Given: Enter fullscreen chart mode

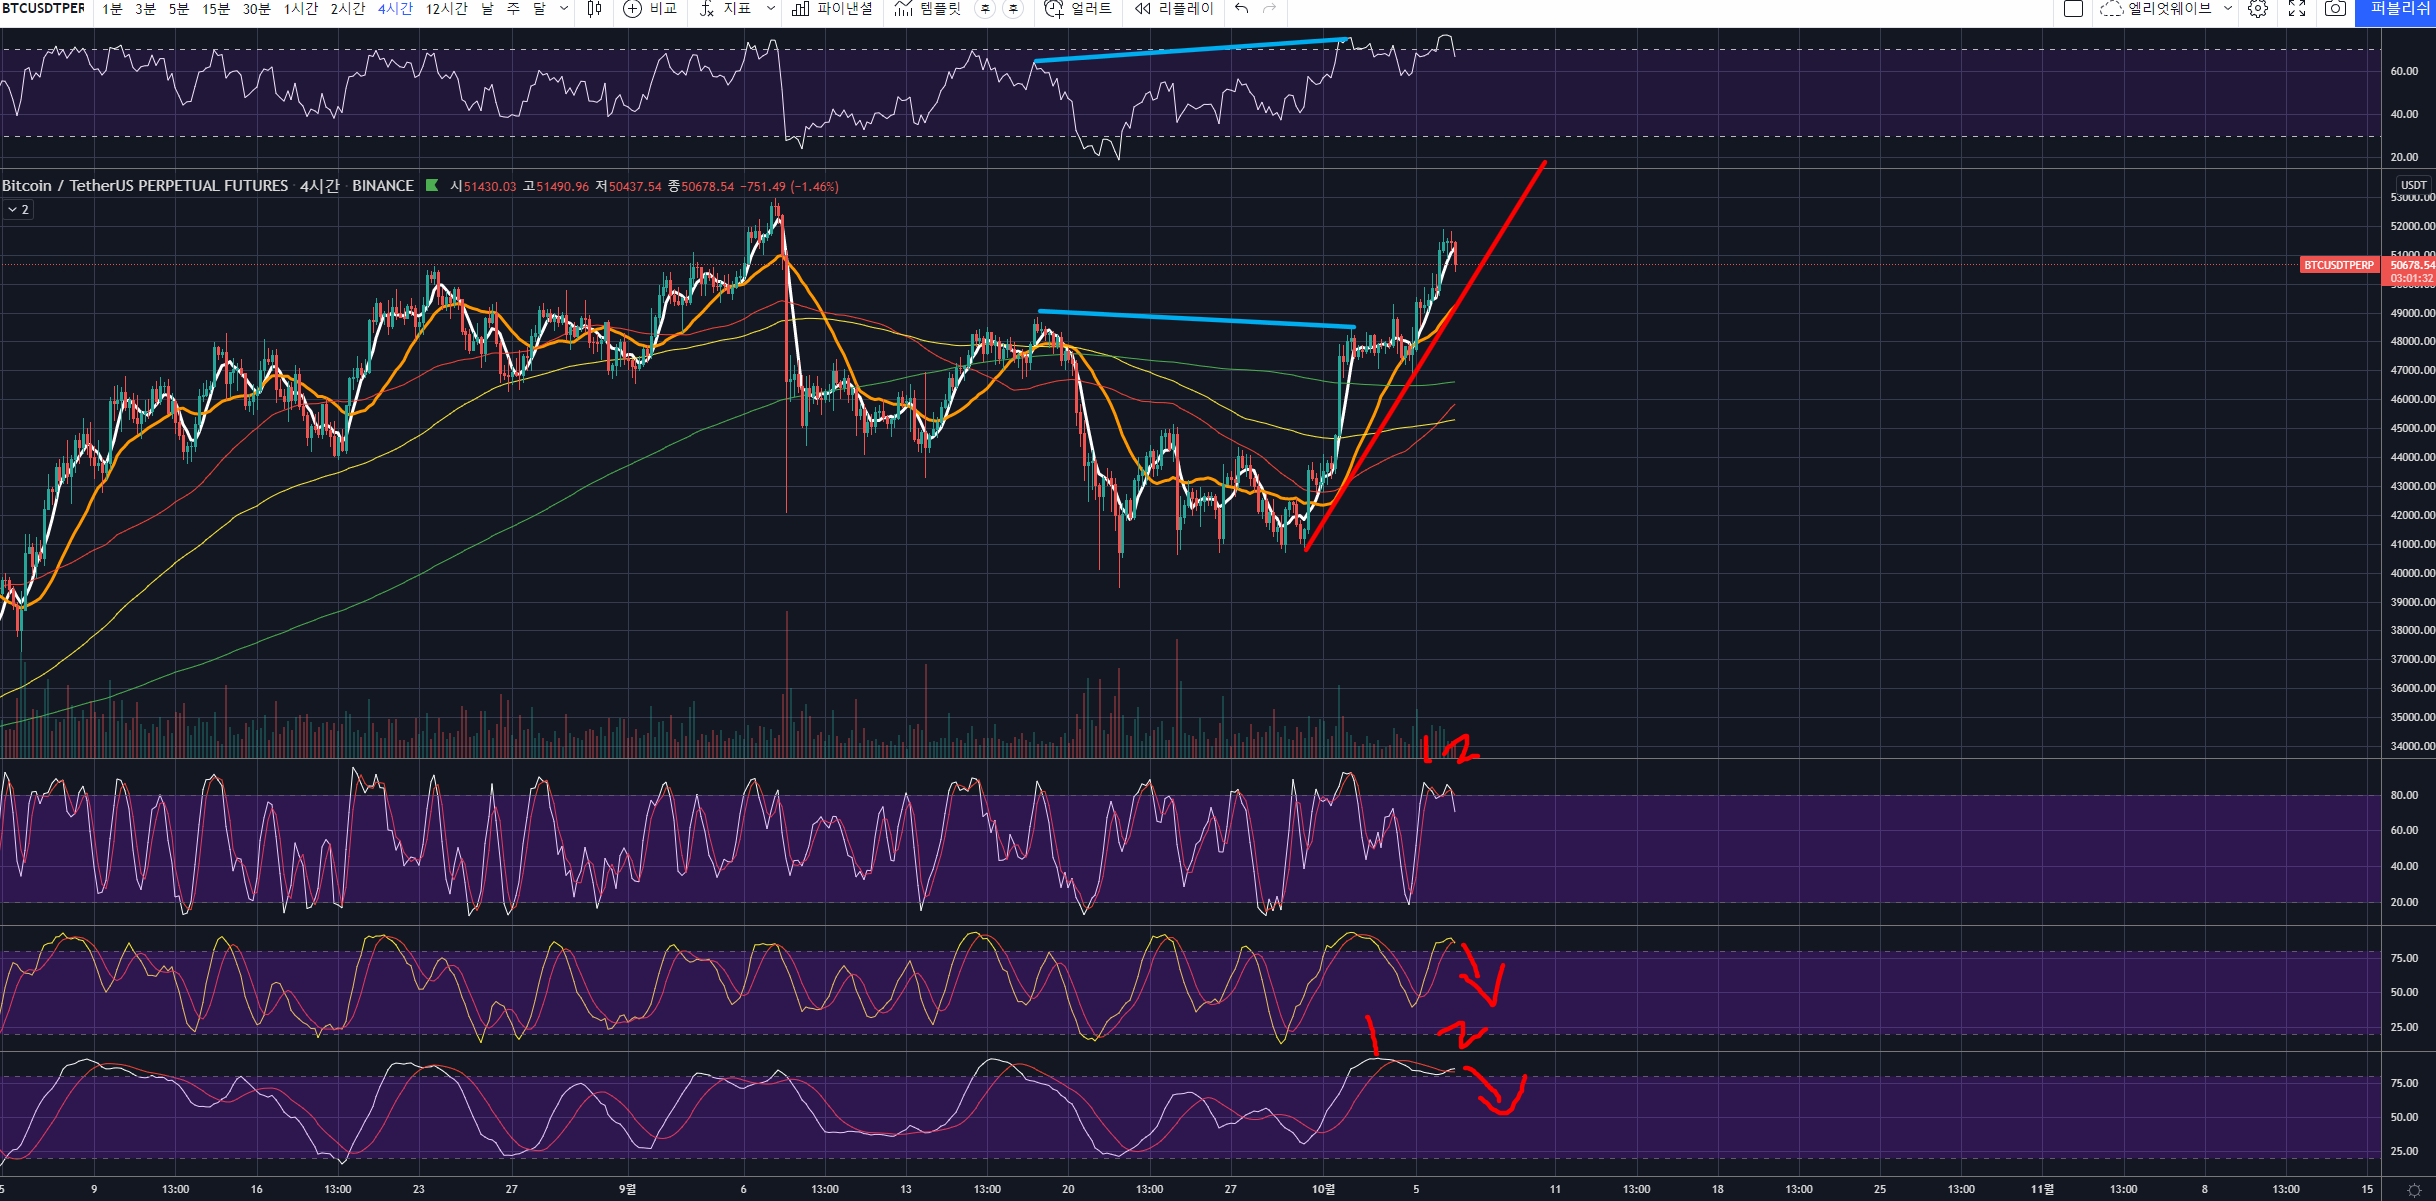Looking at the screenshot, I should (x=2297, y=9).
